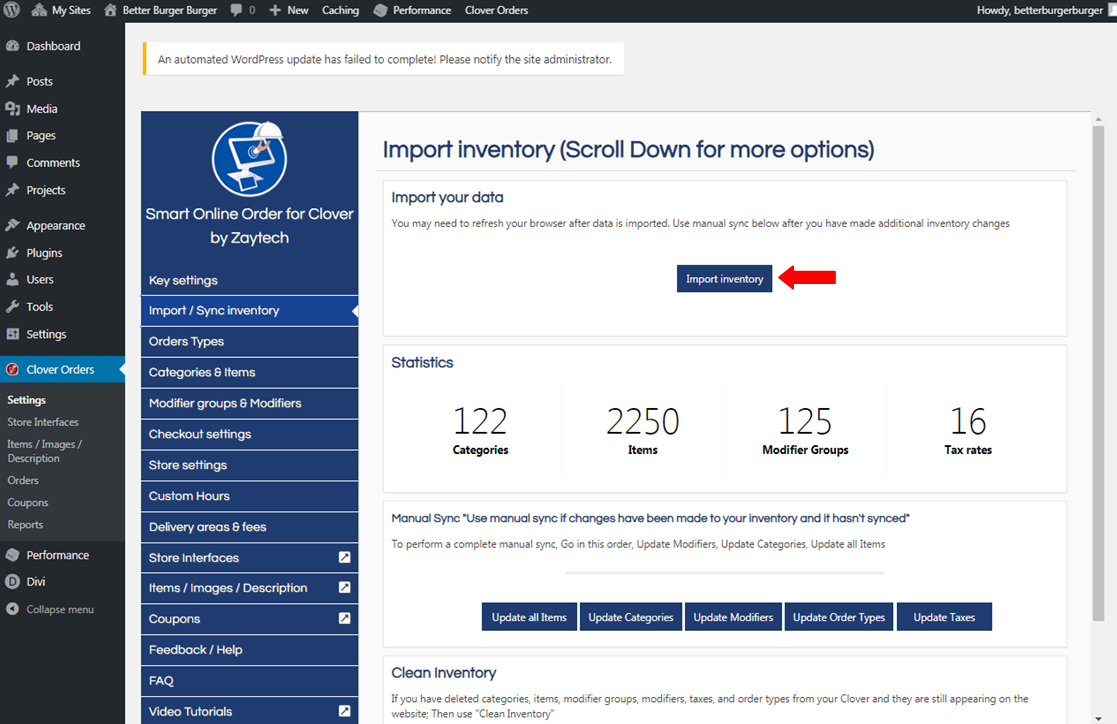Click the Update all Items button

[529, 617]
